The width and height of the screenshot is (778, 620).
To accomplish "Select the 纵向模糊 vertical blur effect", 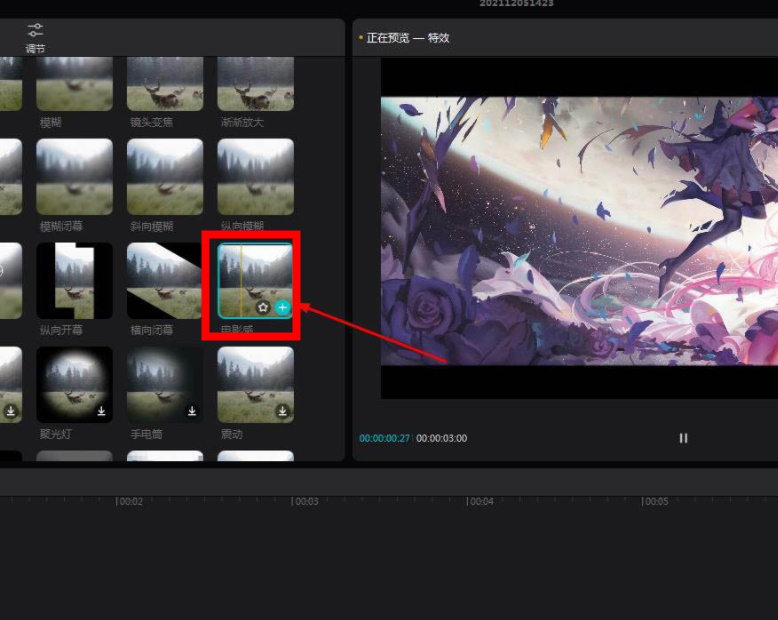I will pyautogui.click(x=255, y=176).
